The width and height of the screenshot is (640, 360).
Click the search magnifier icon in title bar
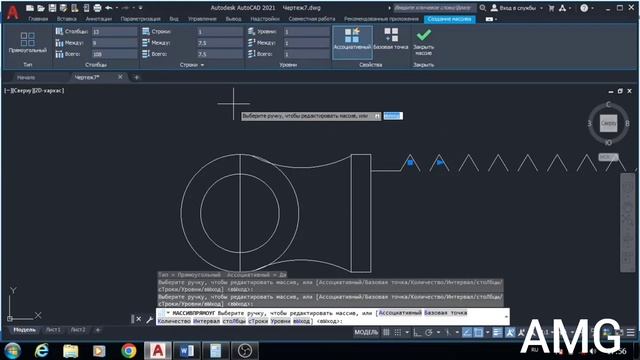[482, 8]
